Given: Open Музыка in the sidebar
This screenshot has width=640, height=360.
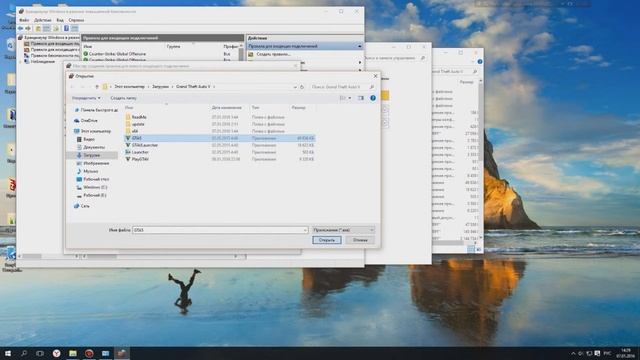Looking at the screenshot, I should (88, 171).
